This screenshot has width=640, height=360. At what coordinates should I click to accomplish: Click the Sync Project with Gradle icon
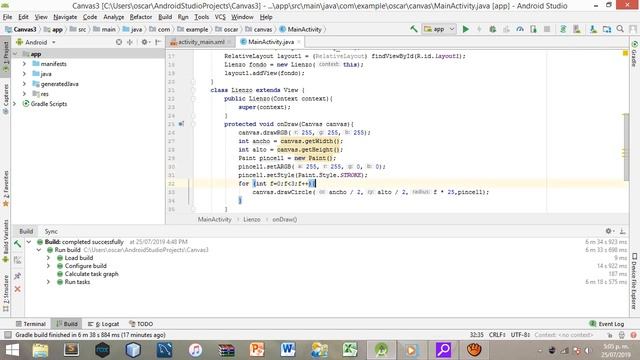[x=563, y=29]
